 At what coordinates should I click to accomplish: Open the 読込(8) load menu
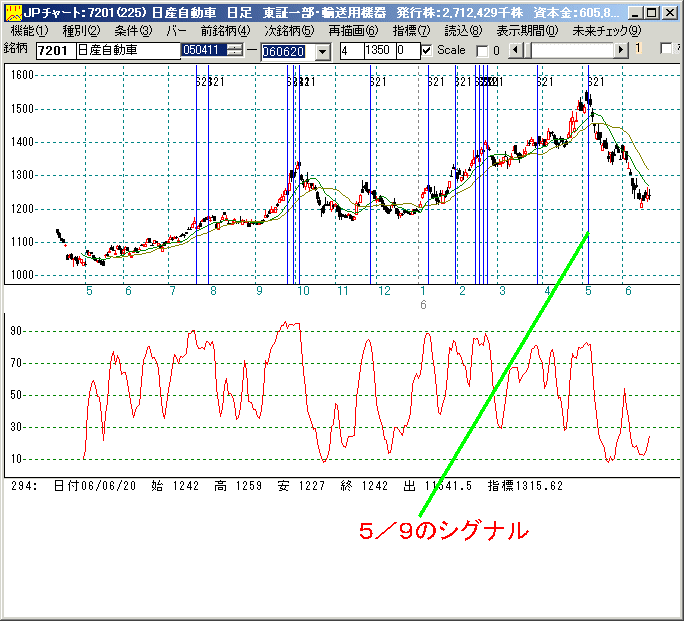coord(463,31)
